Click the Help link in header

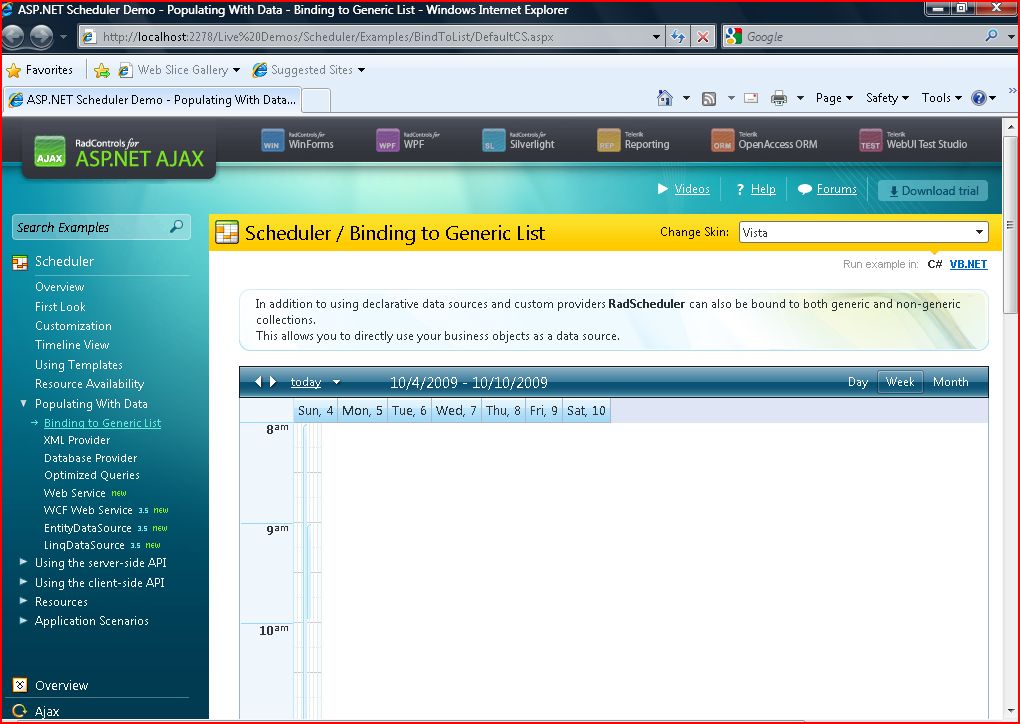762,189
